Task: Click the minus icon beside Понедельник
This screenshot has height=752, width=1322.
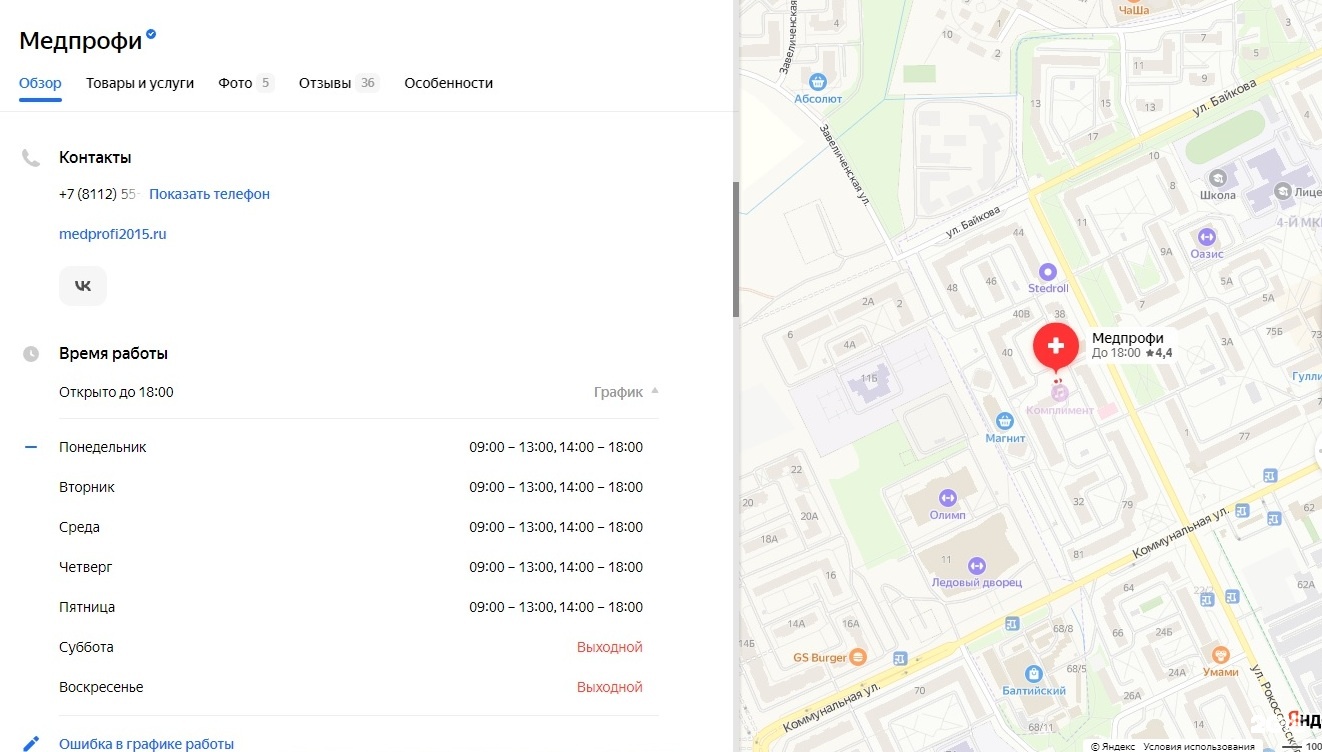Action: 31,447
